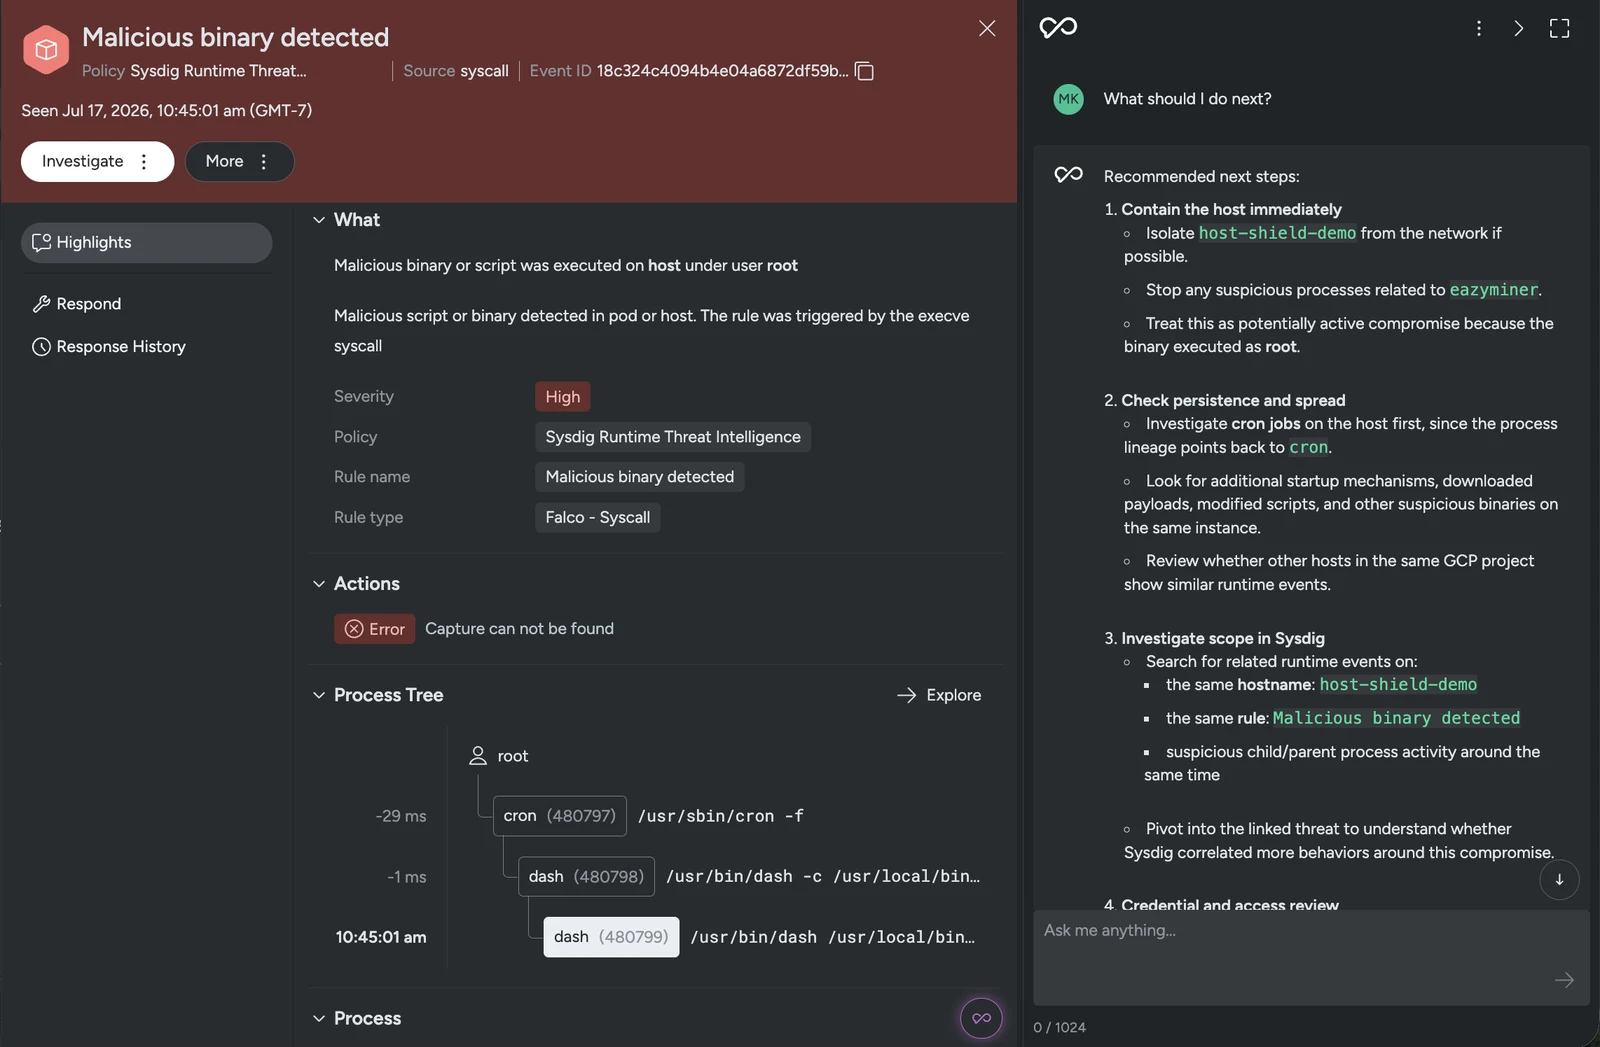
Task: Collapse the What section
Action: [319, 220]
